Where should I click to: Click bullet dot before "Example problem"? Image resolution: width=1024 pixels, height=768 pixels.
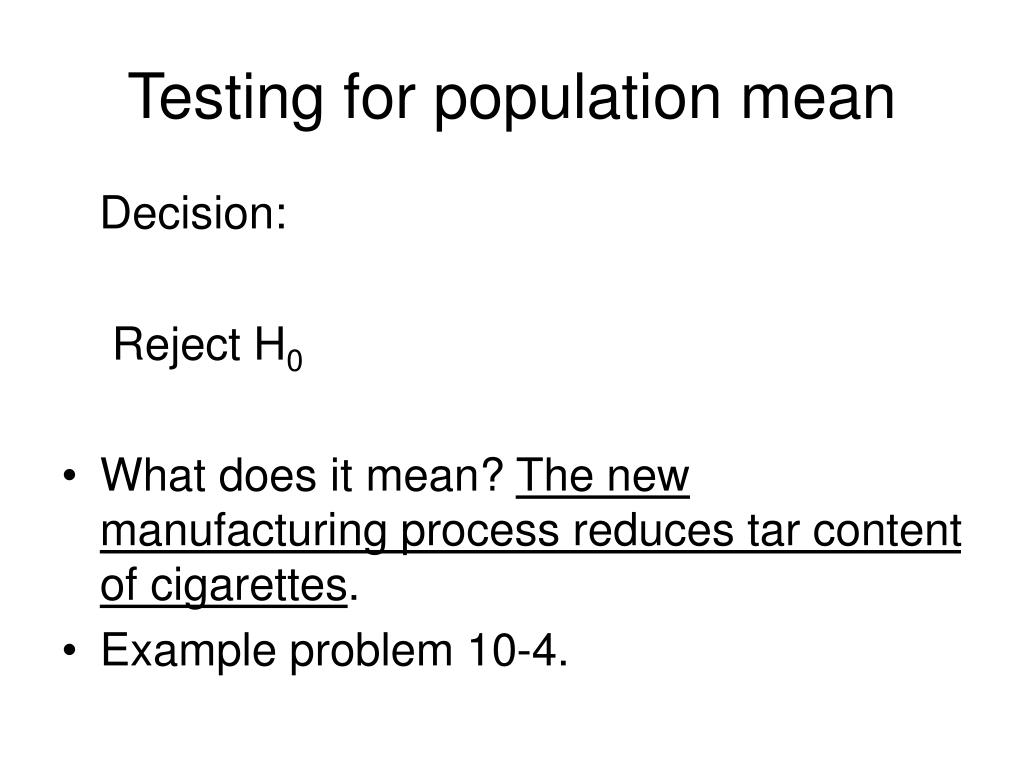pos(70,650)
